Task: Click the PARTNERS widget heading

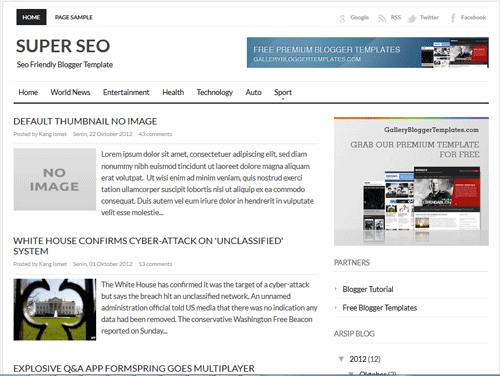Action: [x=352, y=263]
